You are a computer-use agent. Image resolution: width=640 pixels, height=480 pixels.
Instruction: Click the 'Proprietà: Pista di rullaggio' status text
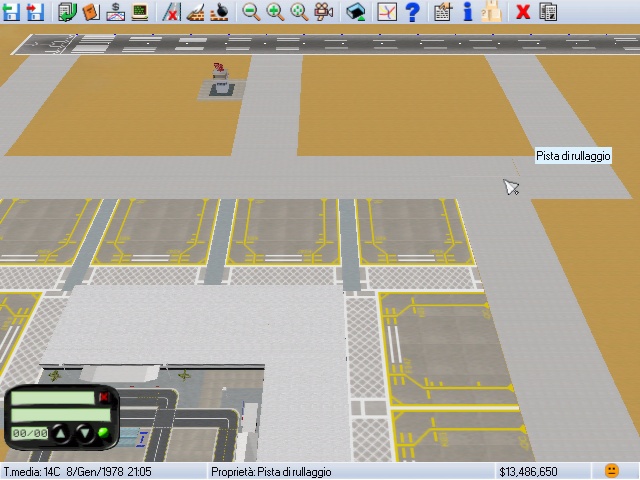point(271,472)
